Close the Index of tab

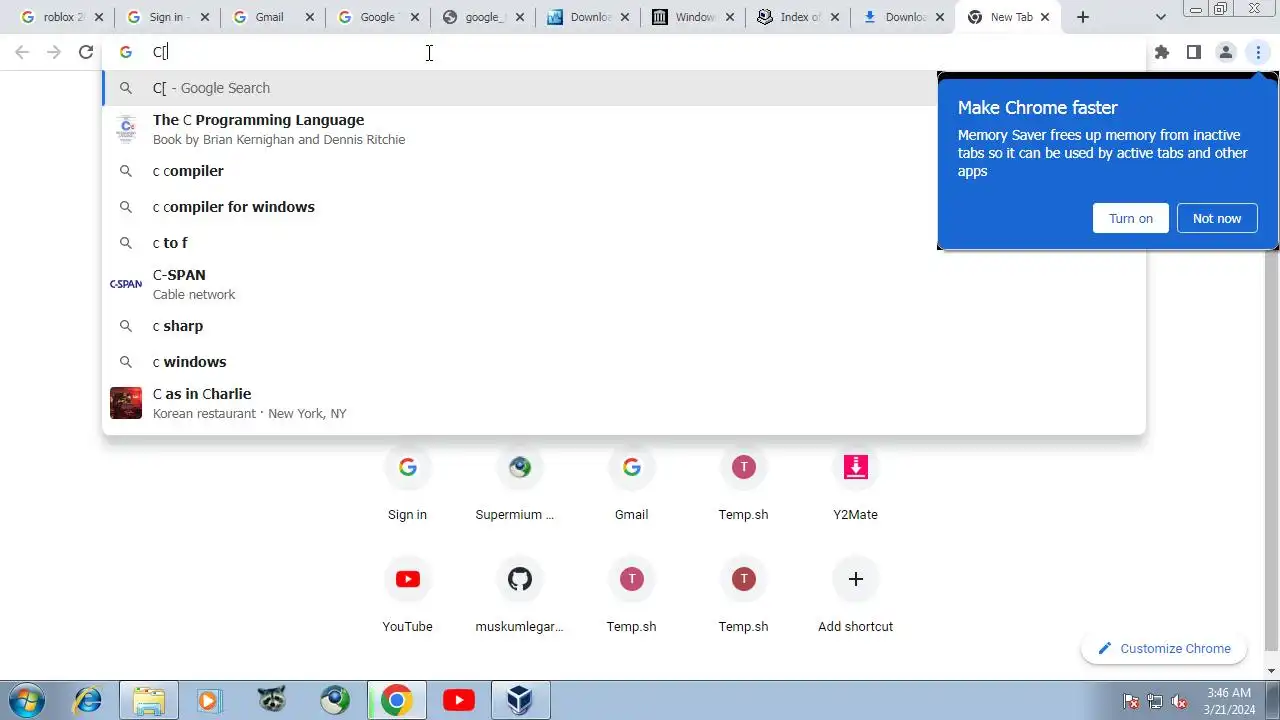pyautogui.click(x=835, y=17)
